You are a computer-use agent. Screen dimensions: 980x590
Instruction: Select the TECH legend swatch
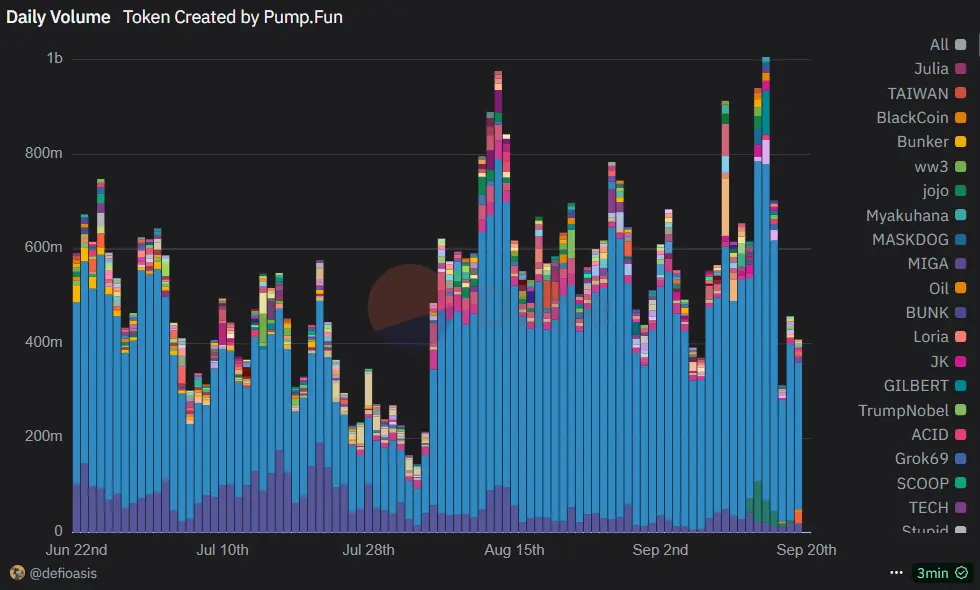(x=961, y=508)
